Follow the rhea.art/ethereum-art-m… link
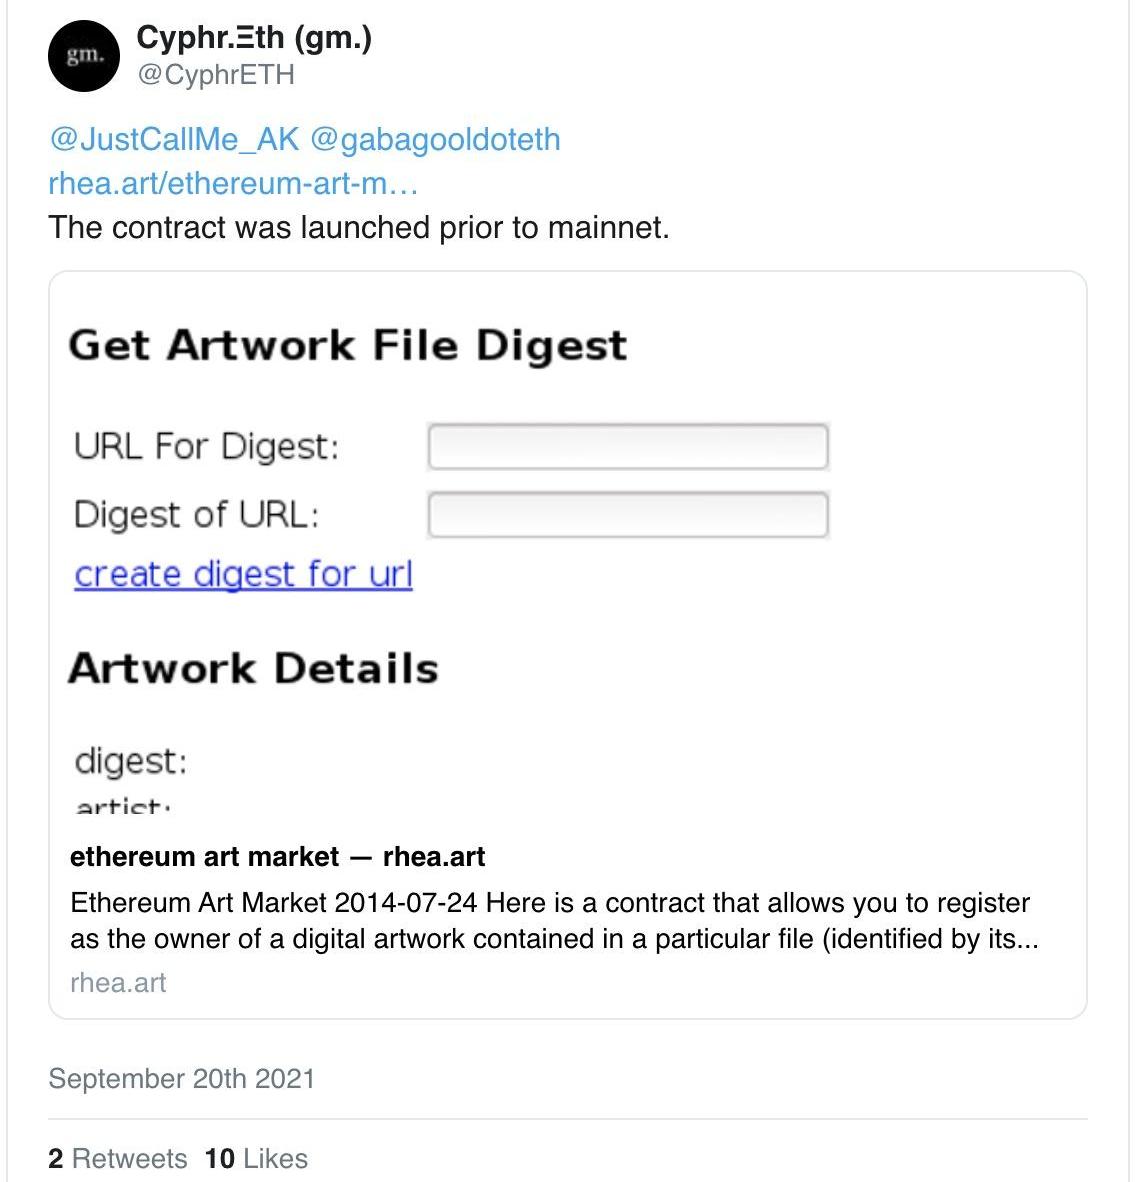 233,183
